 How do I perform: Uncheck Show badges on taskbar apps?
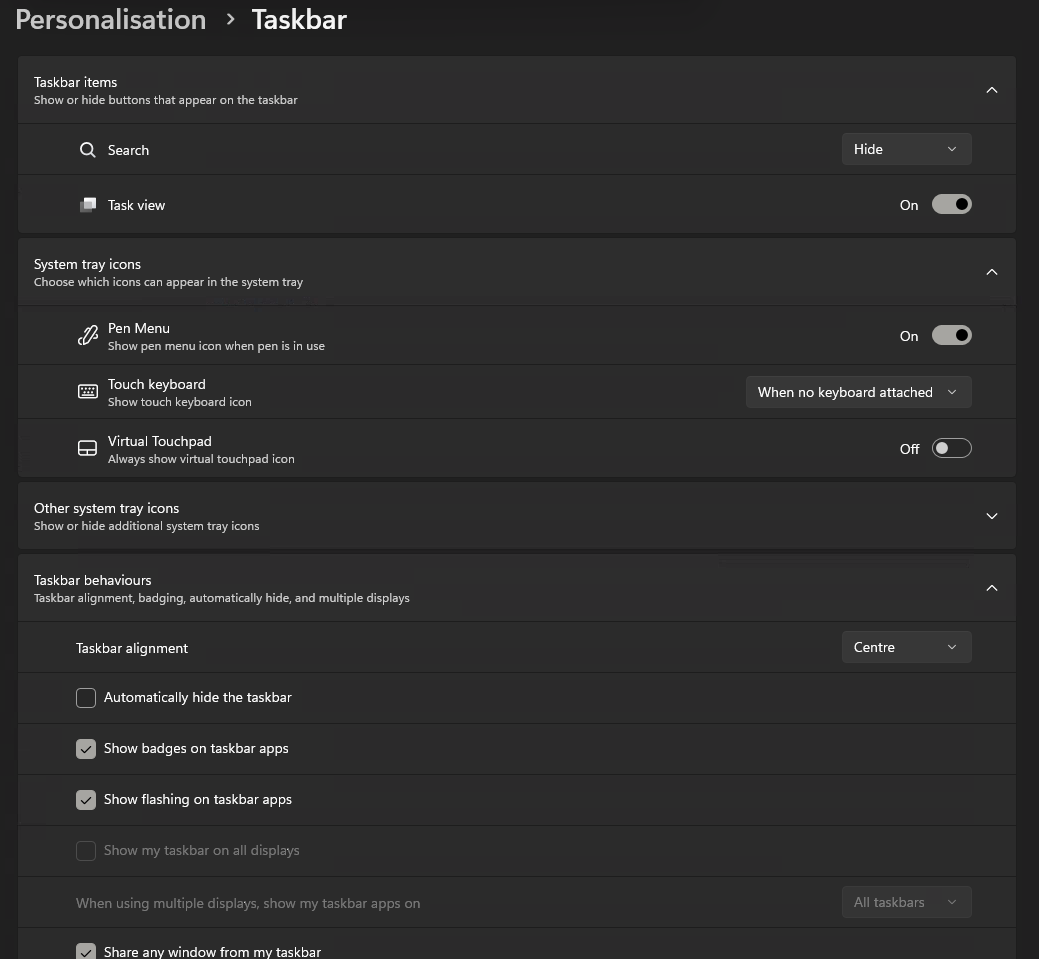[86, 749]
